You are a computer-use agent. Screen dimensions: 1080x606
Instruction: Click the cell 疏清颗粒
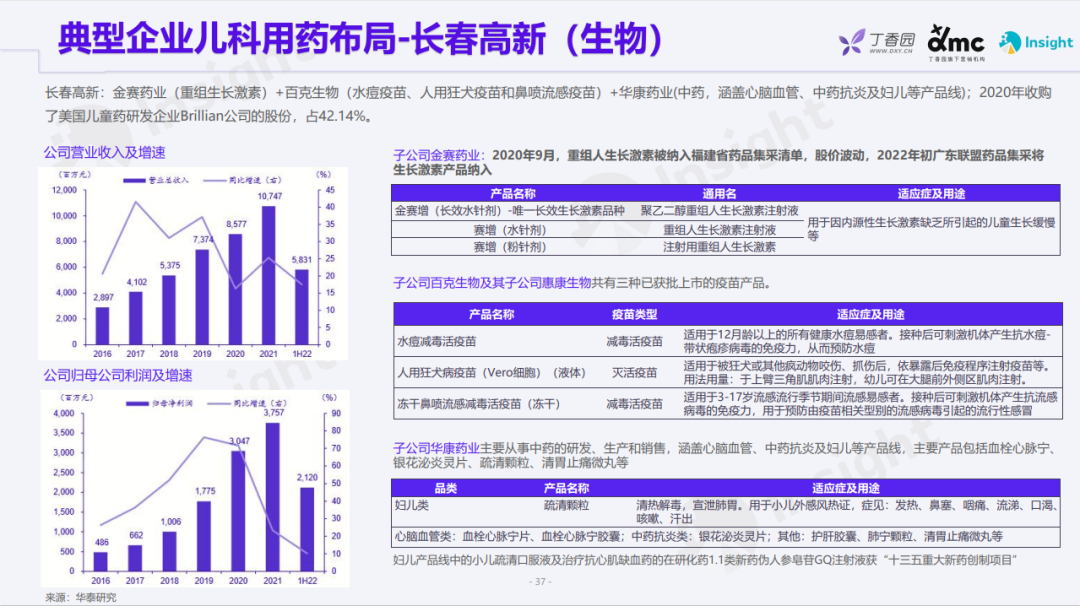point(566,505)
